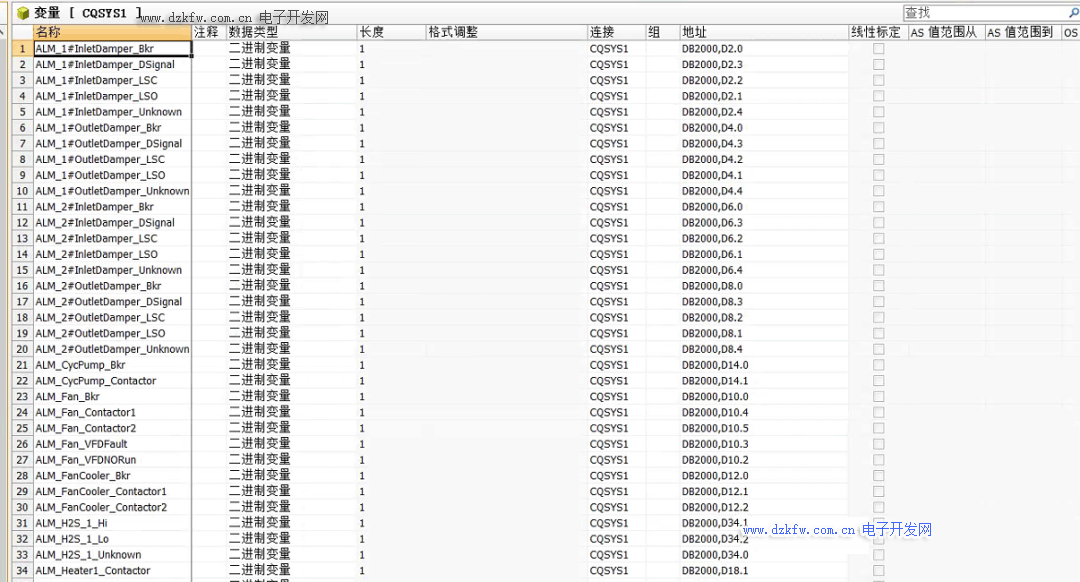Select the ALM_FanCooler_Contactor1 name cell

112,492
